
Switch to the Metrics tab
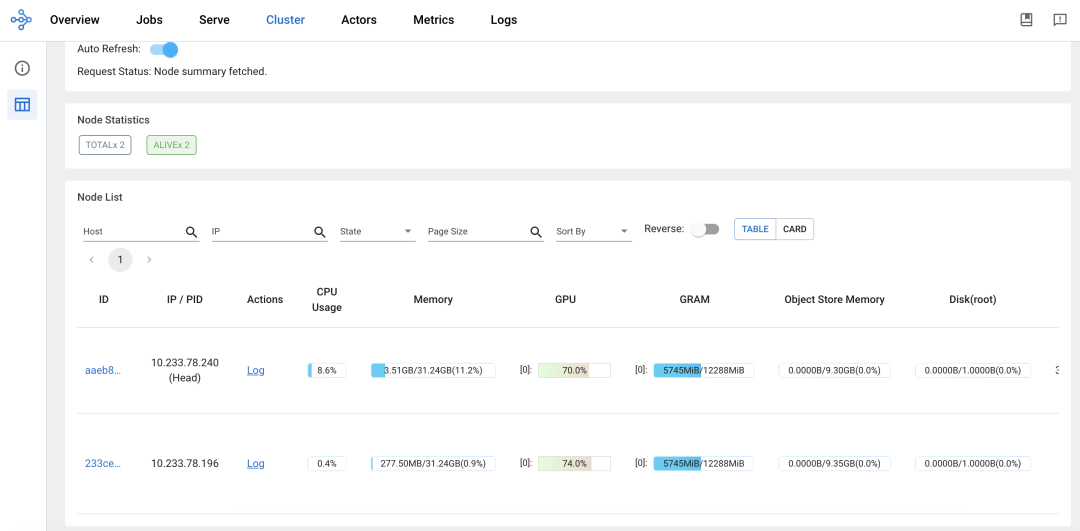[x=433, y=20]
